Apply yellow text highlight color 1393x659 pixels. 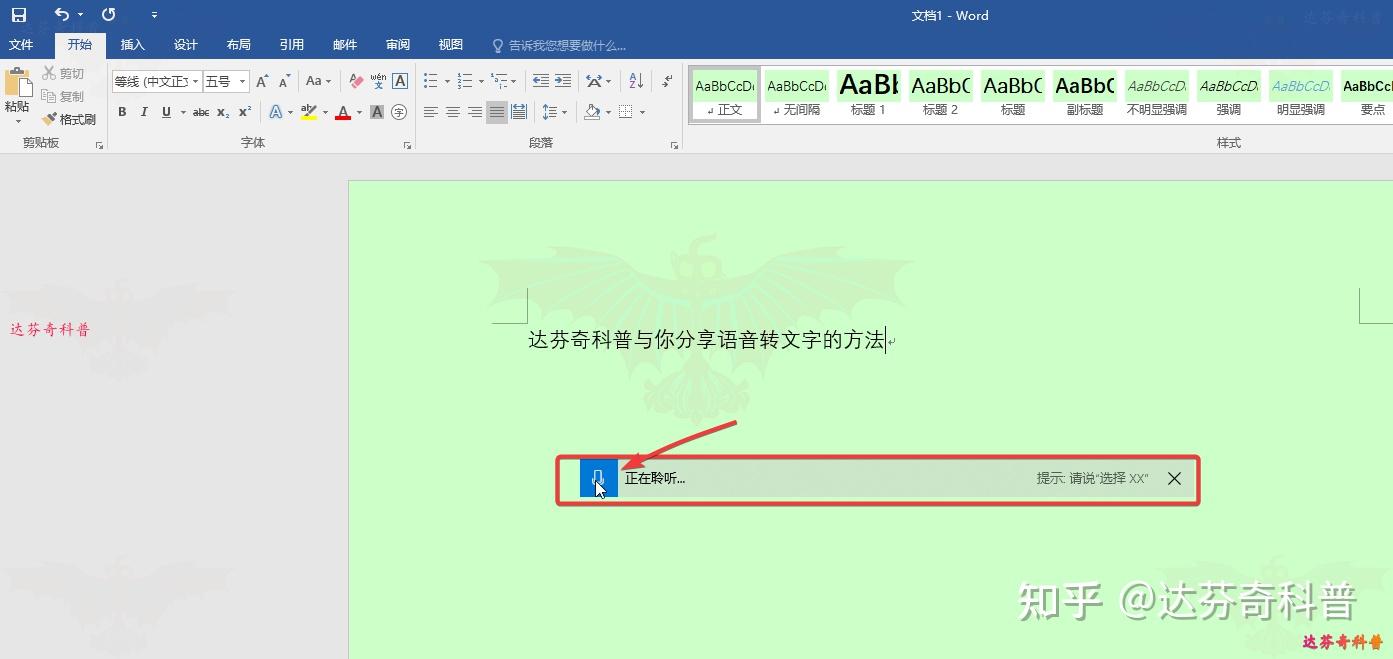[309, 112]
